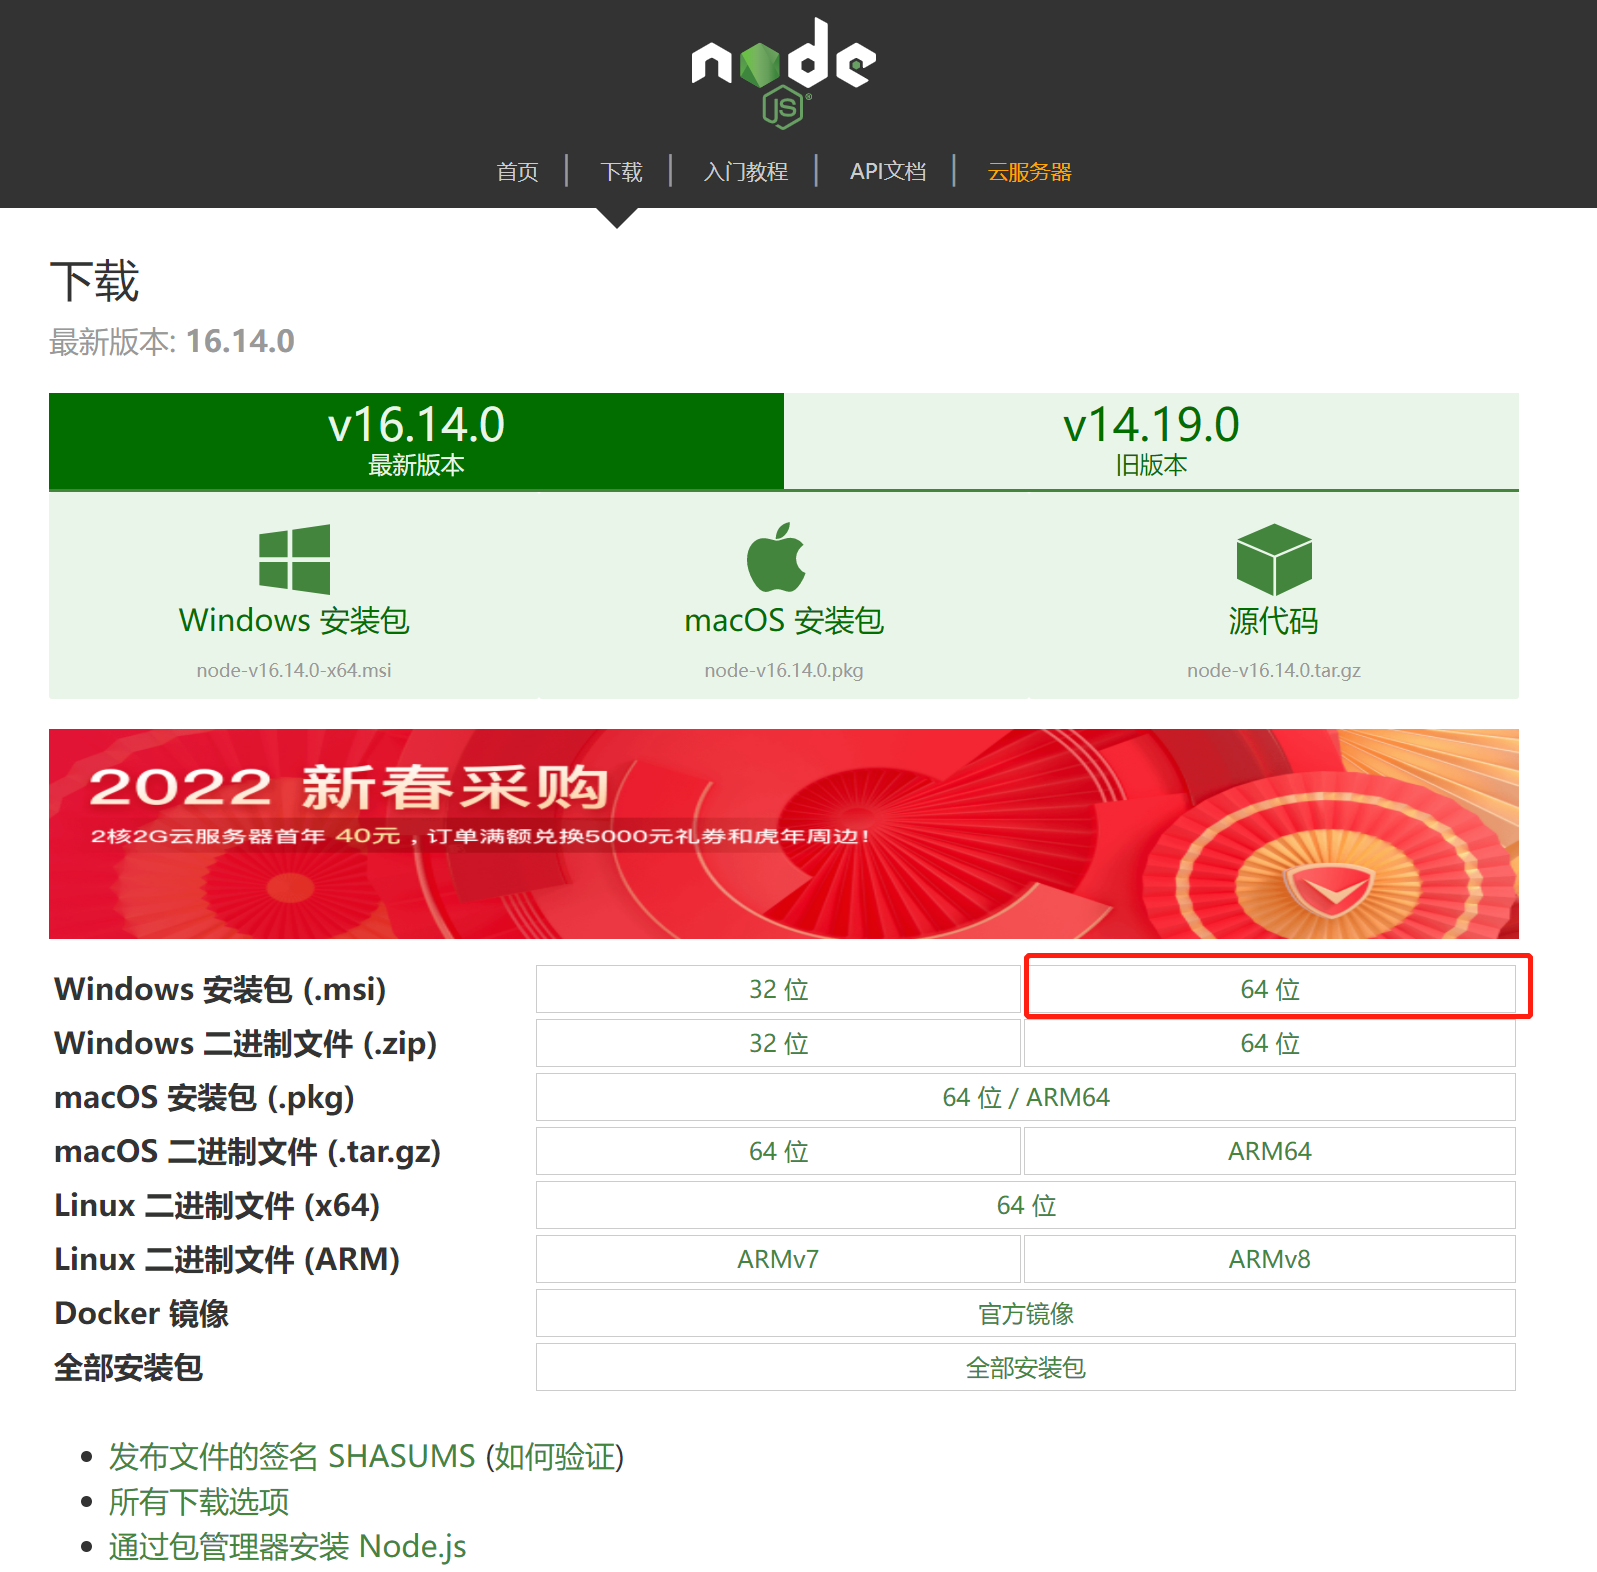Open the 2022 新春采购 banner ad
The width and height of the screenshot is (1597, 1572).
point(784,834)
